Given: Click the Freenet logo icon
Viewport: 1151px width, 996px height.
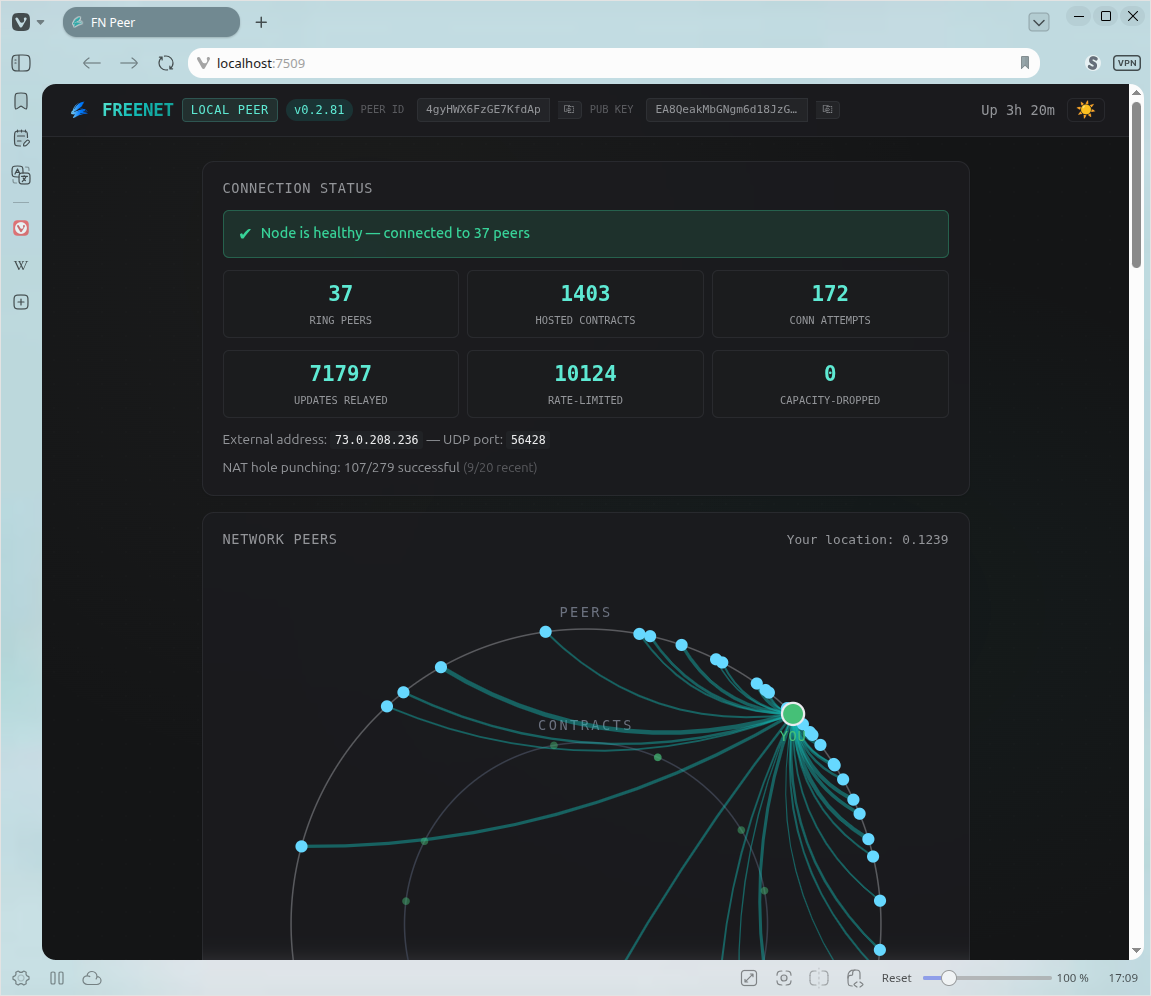Looking at the screenshot, I should coord(79,110).
